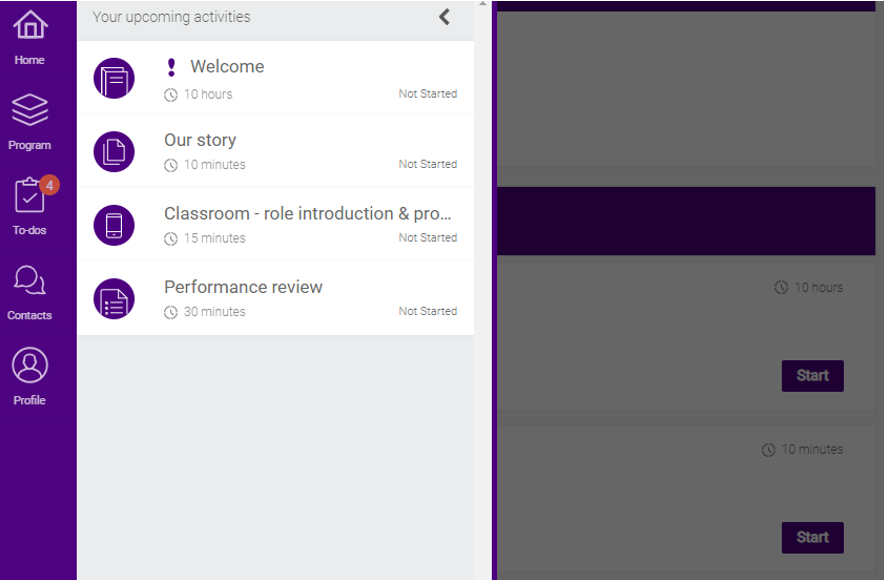884x580 pixels.
Task: Click the Your upcoming activities header
Action: (x=171, y=17)
